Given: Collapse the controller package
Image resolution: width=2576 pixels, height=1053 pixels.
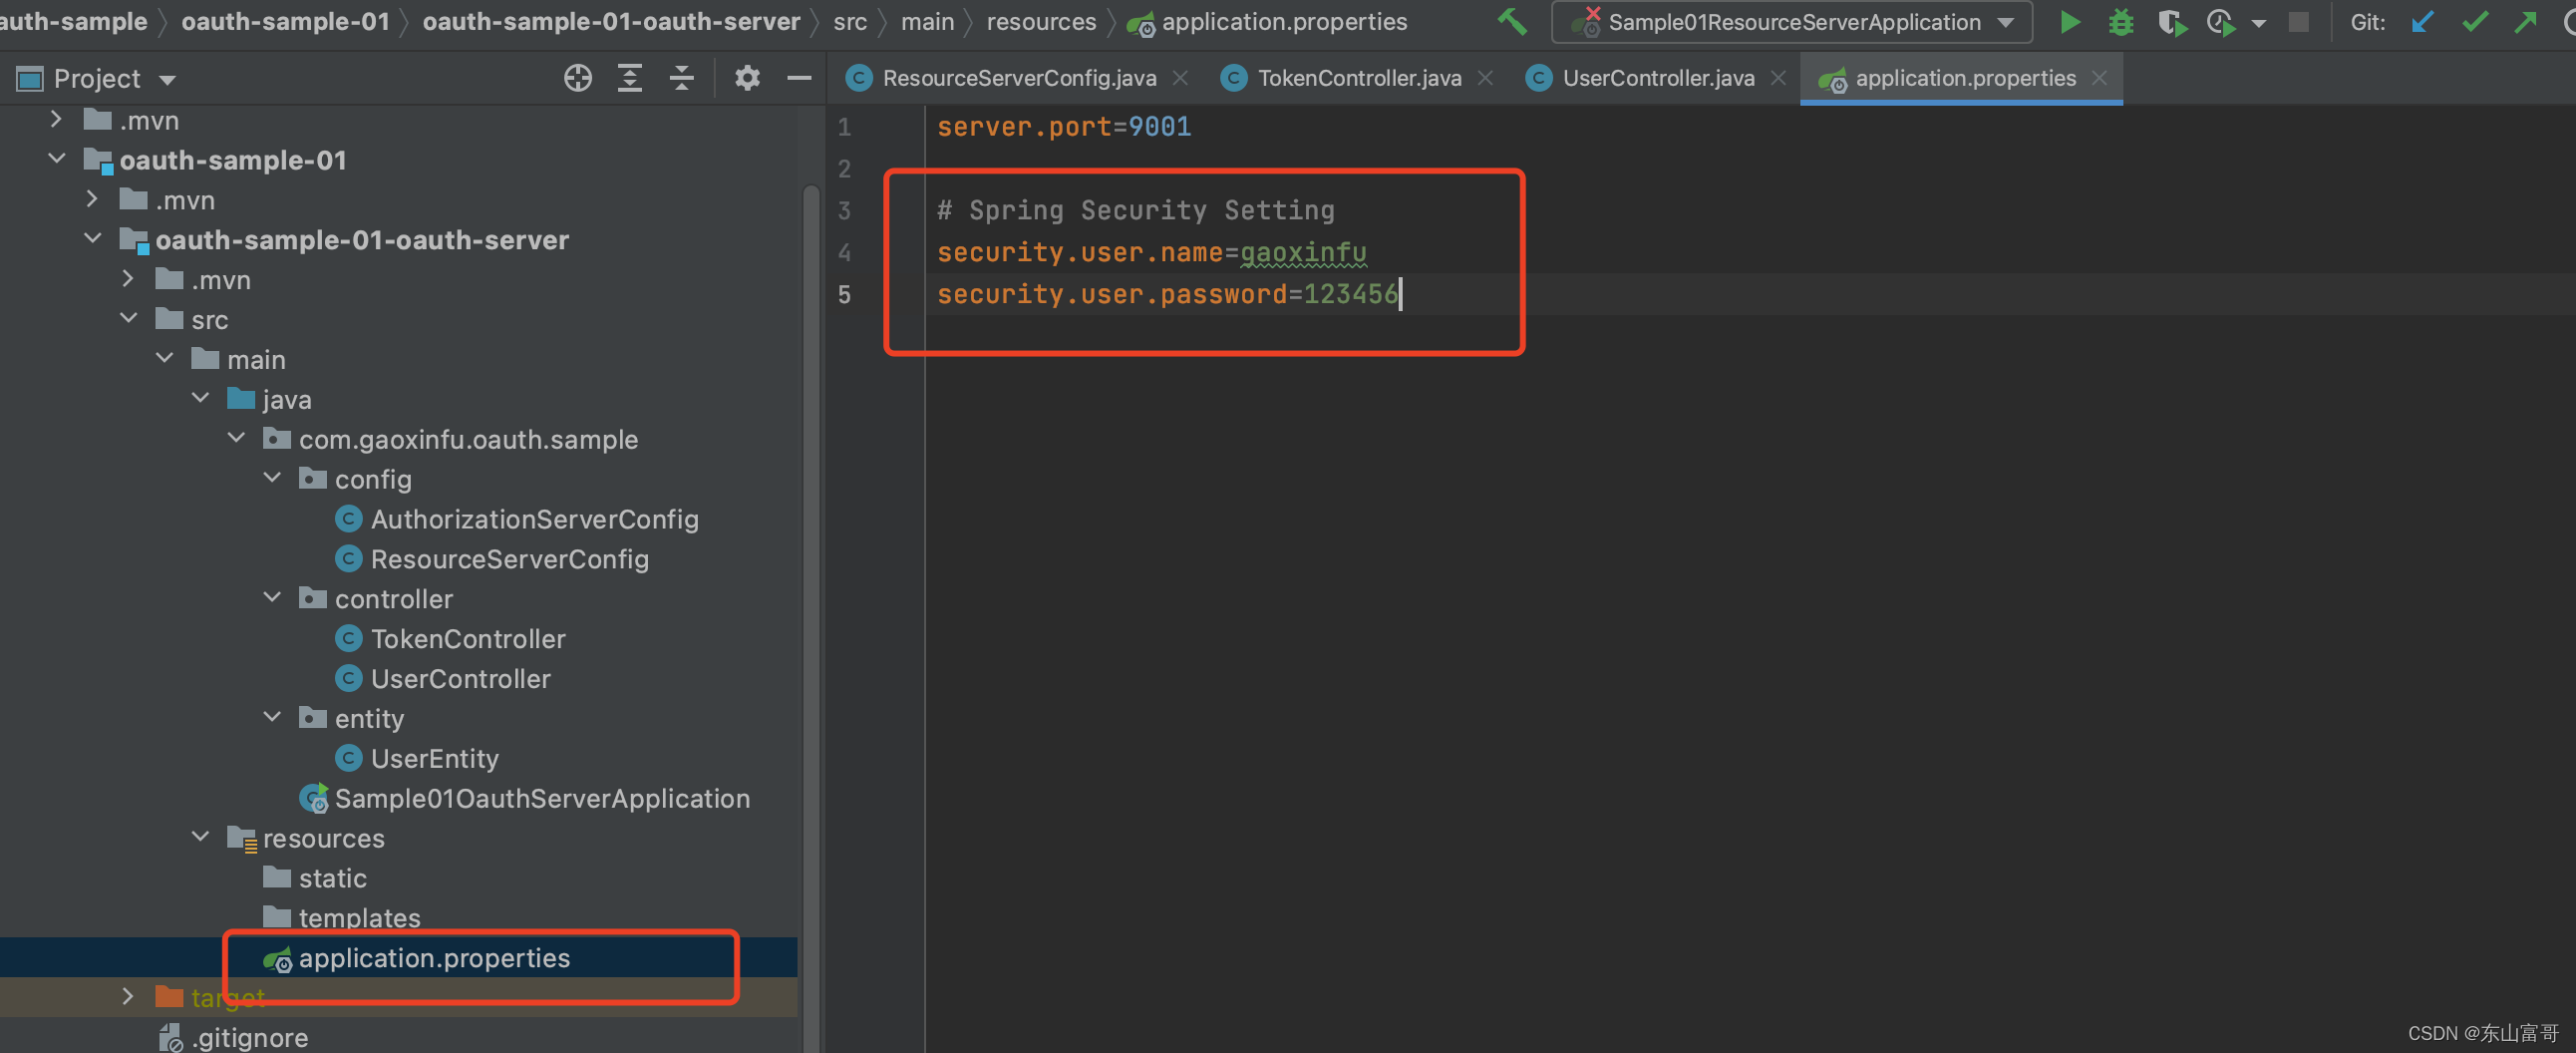Looking at the screenshot, I should pyautogui.click(x=272, y=598).
